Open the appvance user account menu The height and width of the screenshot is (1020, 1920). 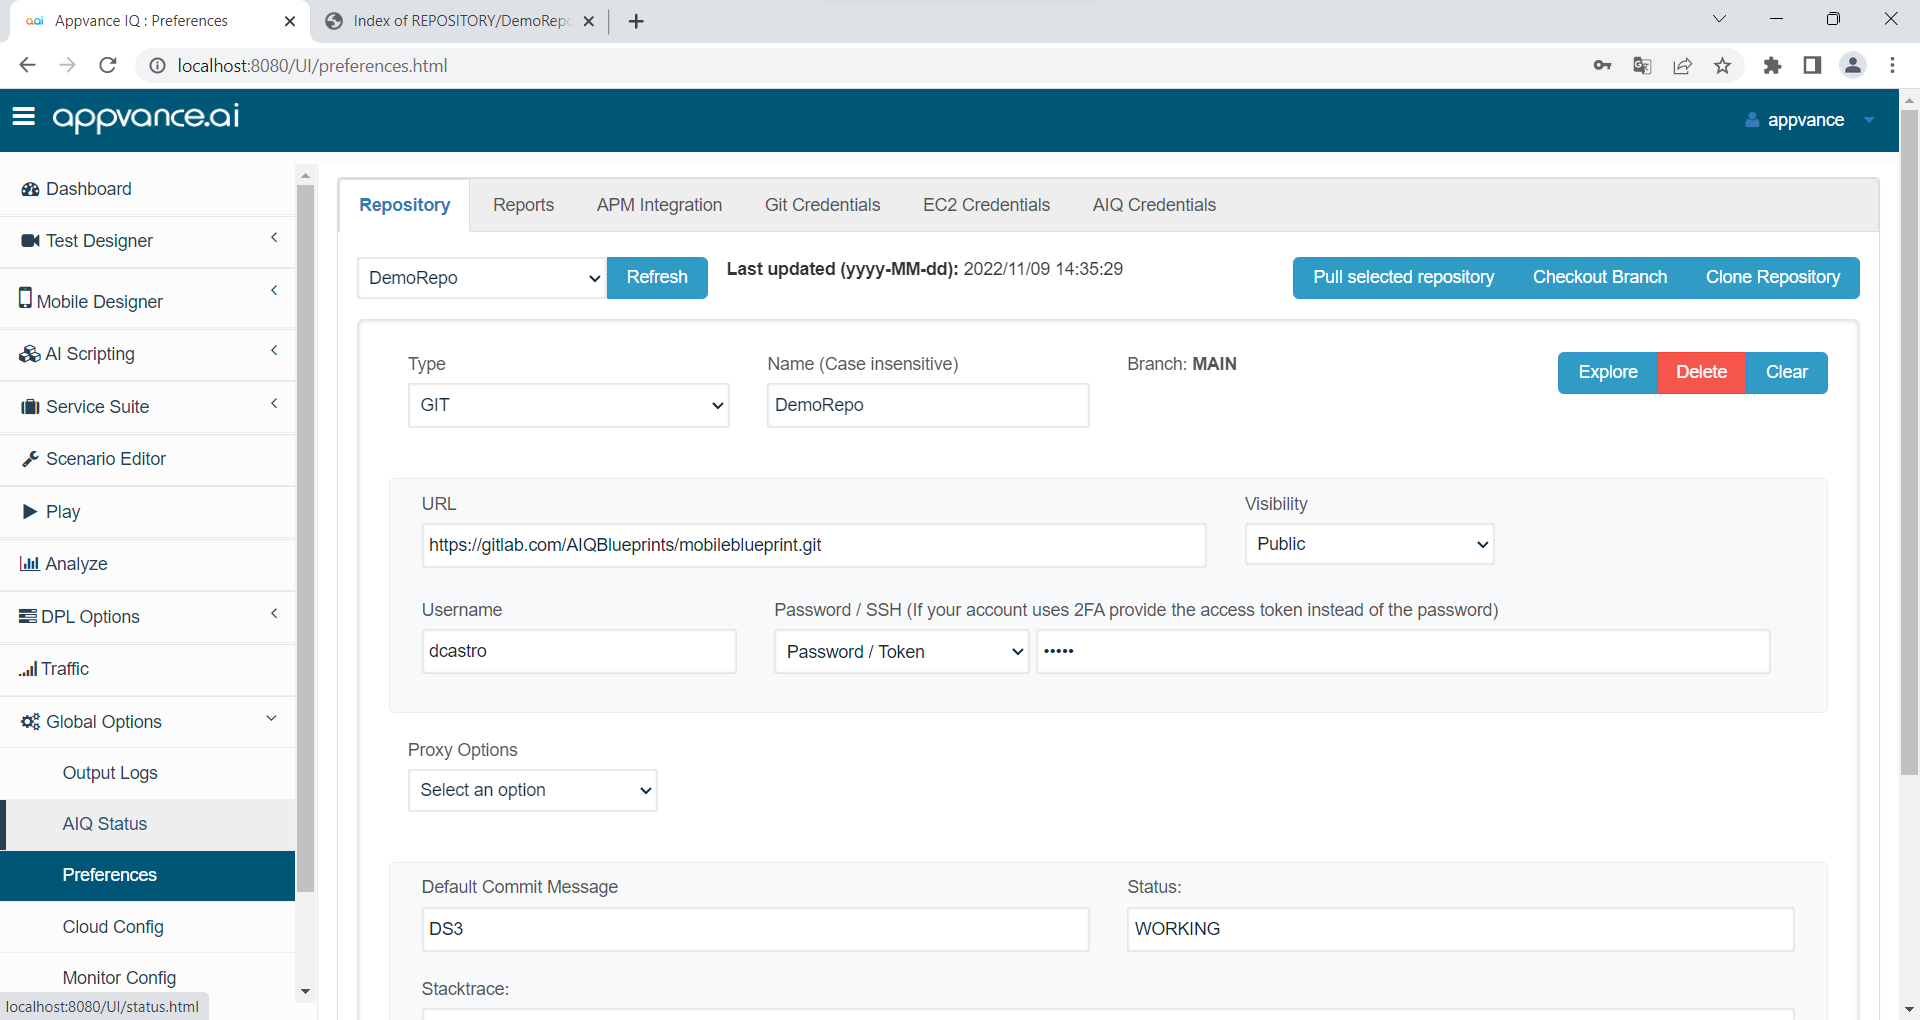click(x=1810, y=120)
